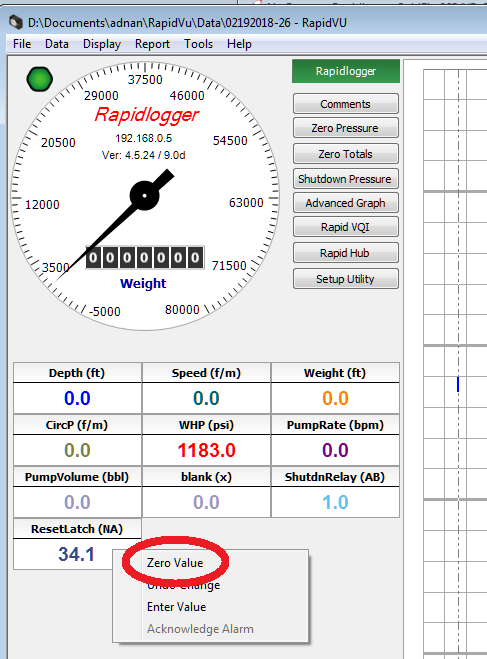Click the WHP (psi) header

[206, 425]
